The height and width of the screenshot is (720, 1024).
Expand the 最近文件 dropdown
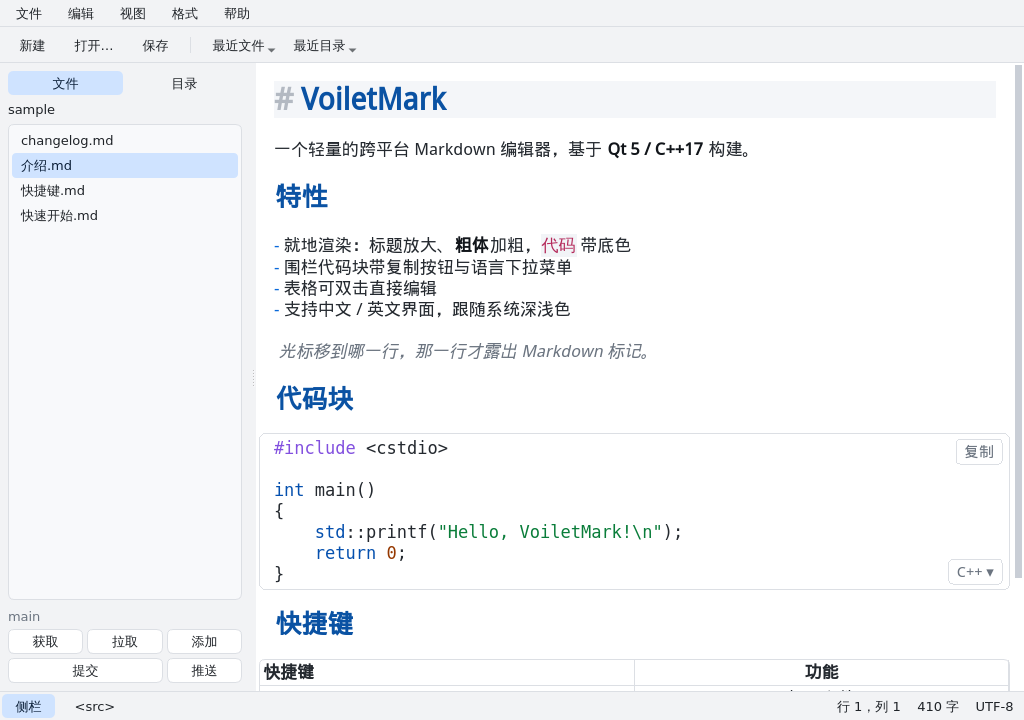click(244, 46)
